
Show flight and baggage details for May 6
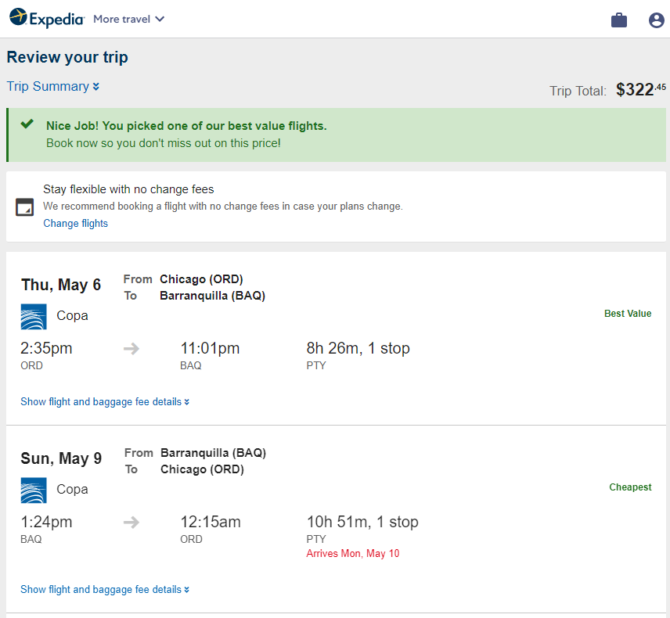tap(105, 402)
